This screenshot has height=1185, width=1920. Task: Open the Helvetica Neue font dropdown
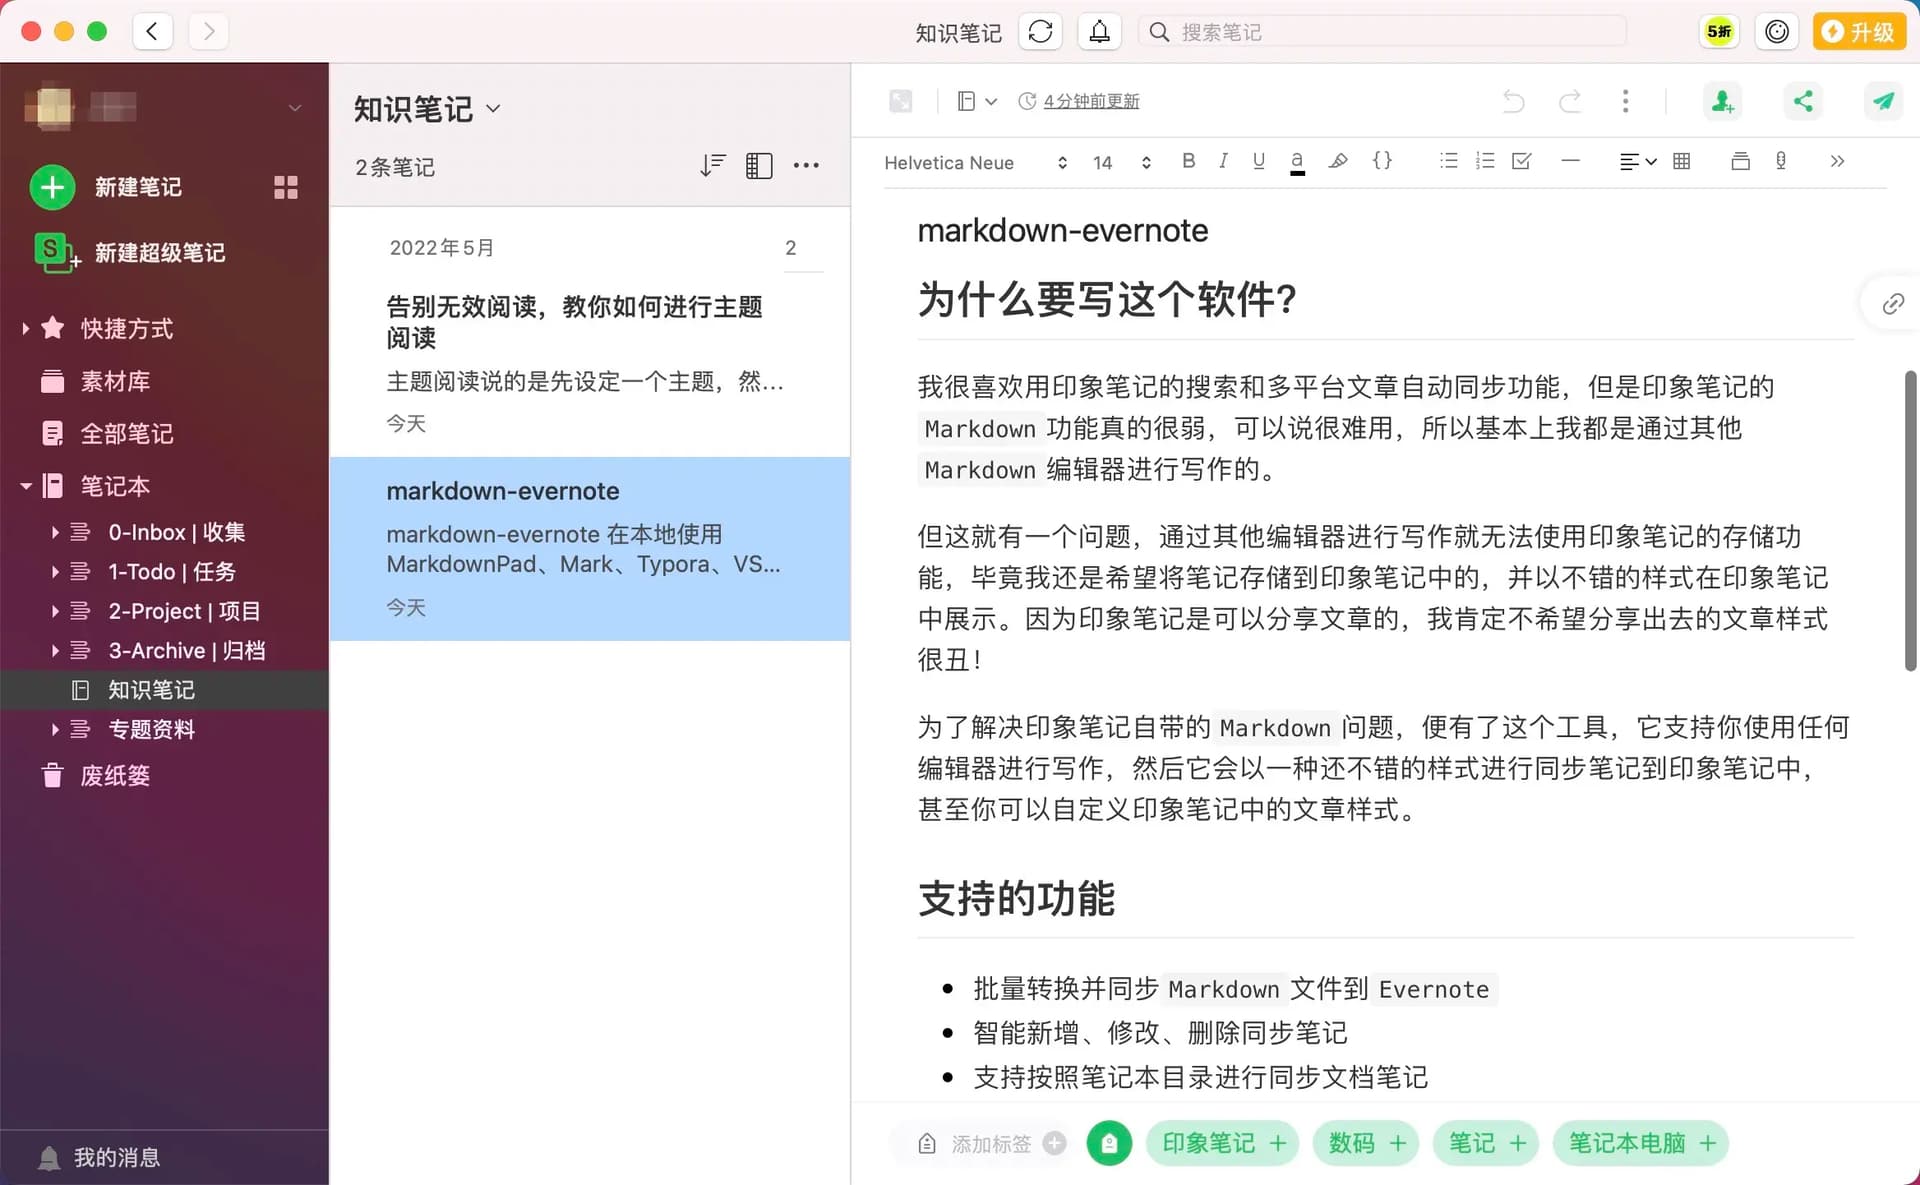coord(975,162)
